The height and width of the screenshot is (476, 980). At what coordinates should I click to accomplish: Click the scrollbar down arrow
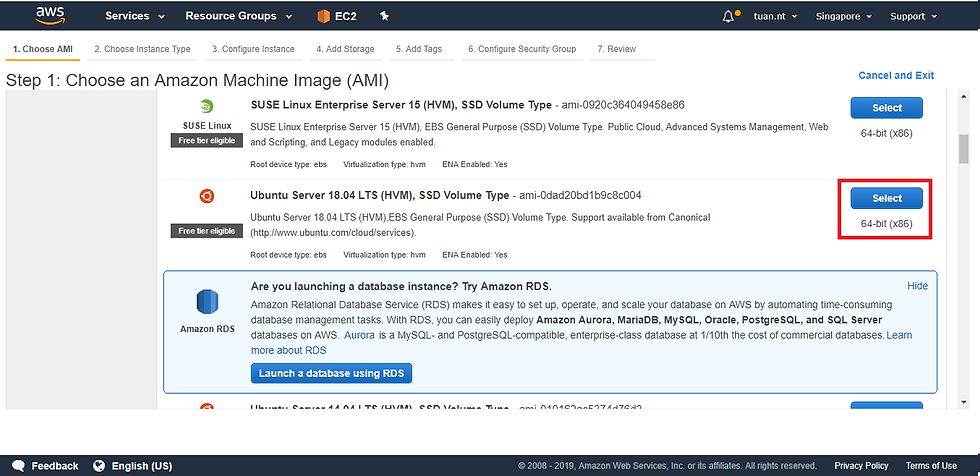tap(963, 402)
